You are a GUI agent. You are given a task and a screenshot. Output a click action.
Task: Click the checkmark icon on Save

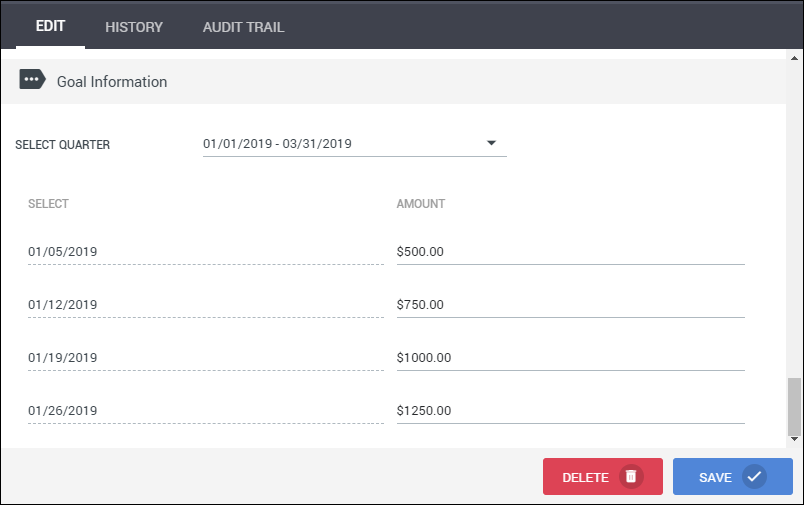[754, 477]
